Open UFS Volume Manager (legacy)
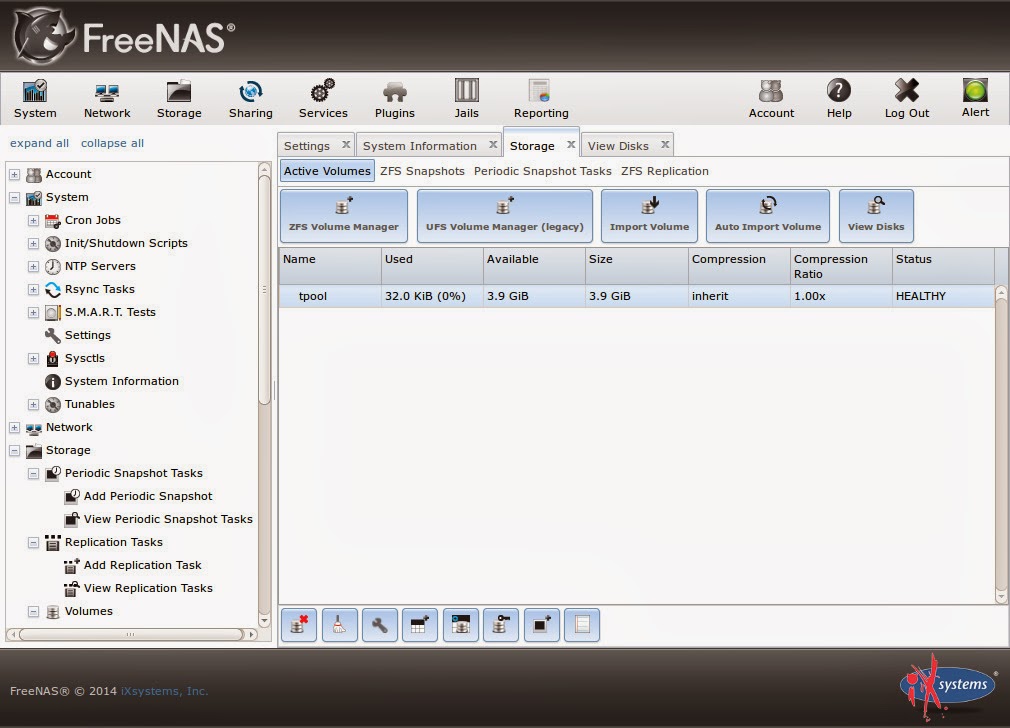This screenshot has height=728, width=1010. [504, 216]
